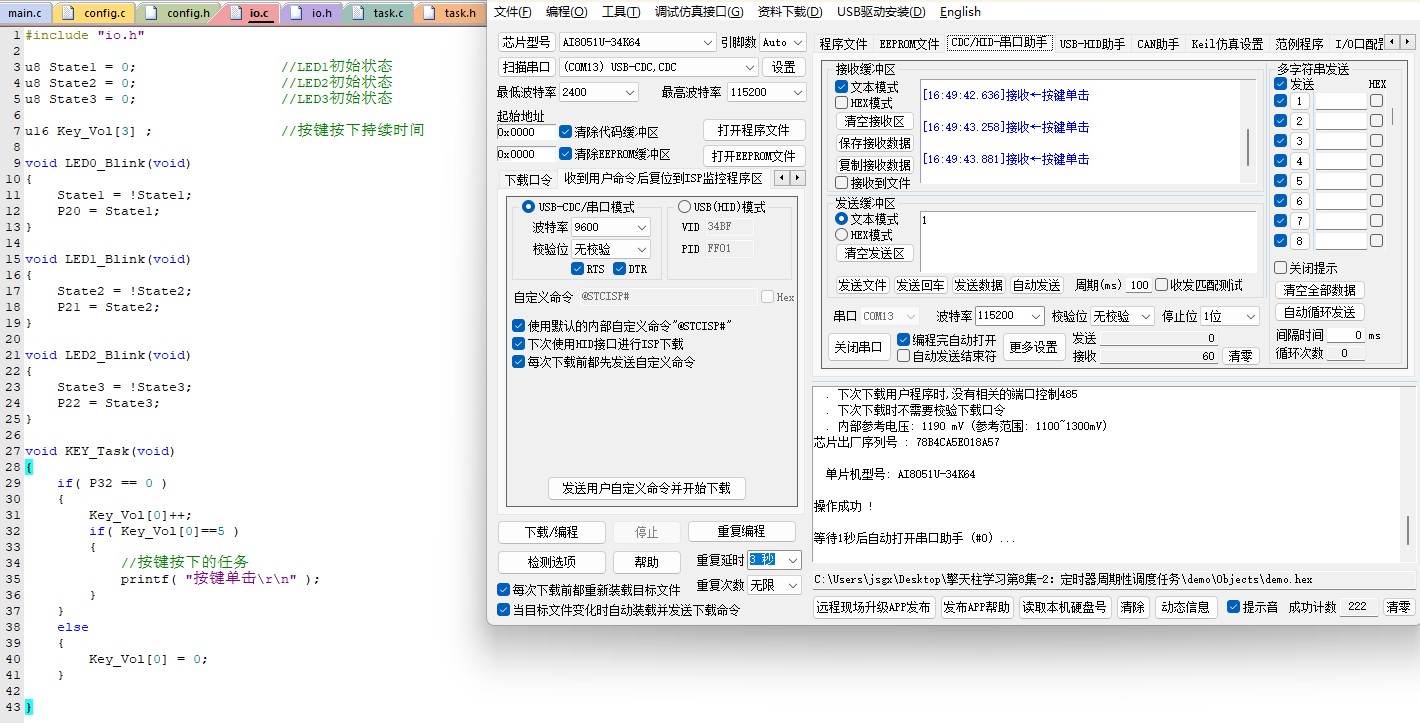Image resolution: width=1420 pixels, height=723 pixels.
Task: Click the 清空接收区 button
Action: coord(875,121)
